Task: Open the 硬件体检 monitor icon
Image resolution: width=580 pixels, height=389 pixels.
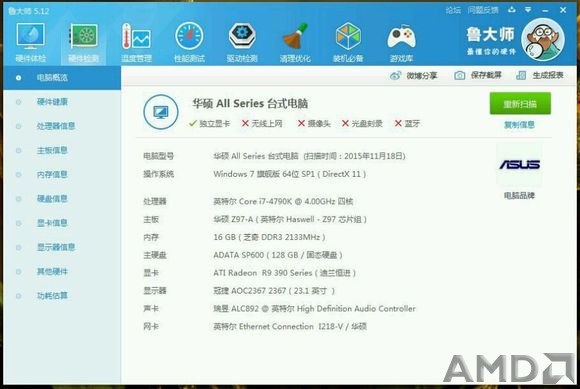Action: pyautogui.click(x=30, y=36)
